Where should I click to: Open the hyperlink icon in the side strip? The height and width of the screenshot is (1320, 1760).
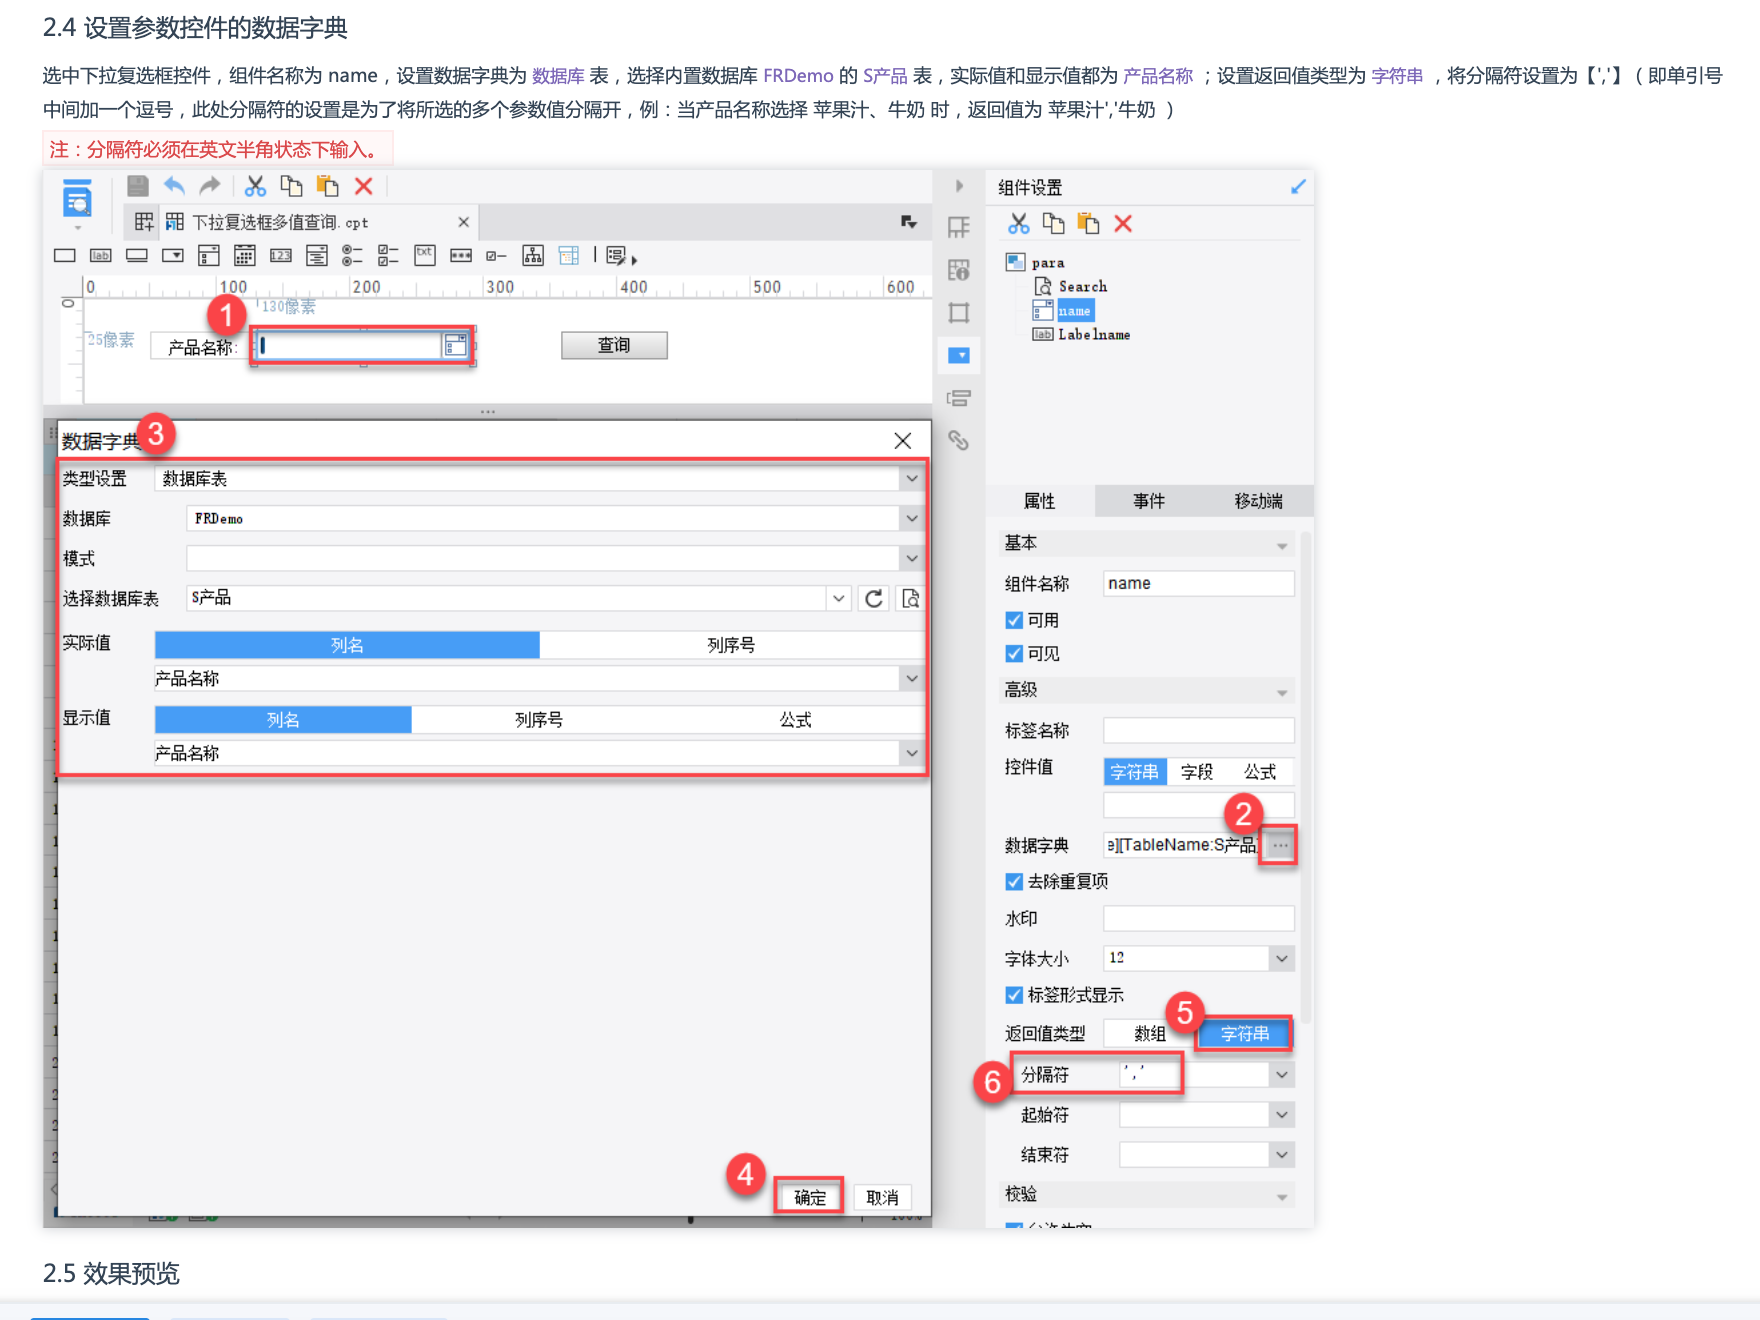click(x=958, y=440)
